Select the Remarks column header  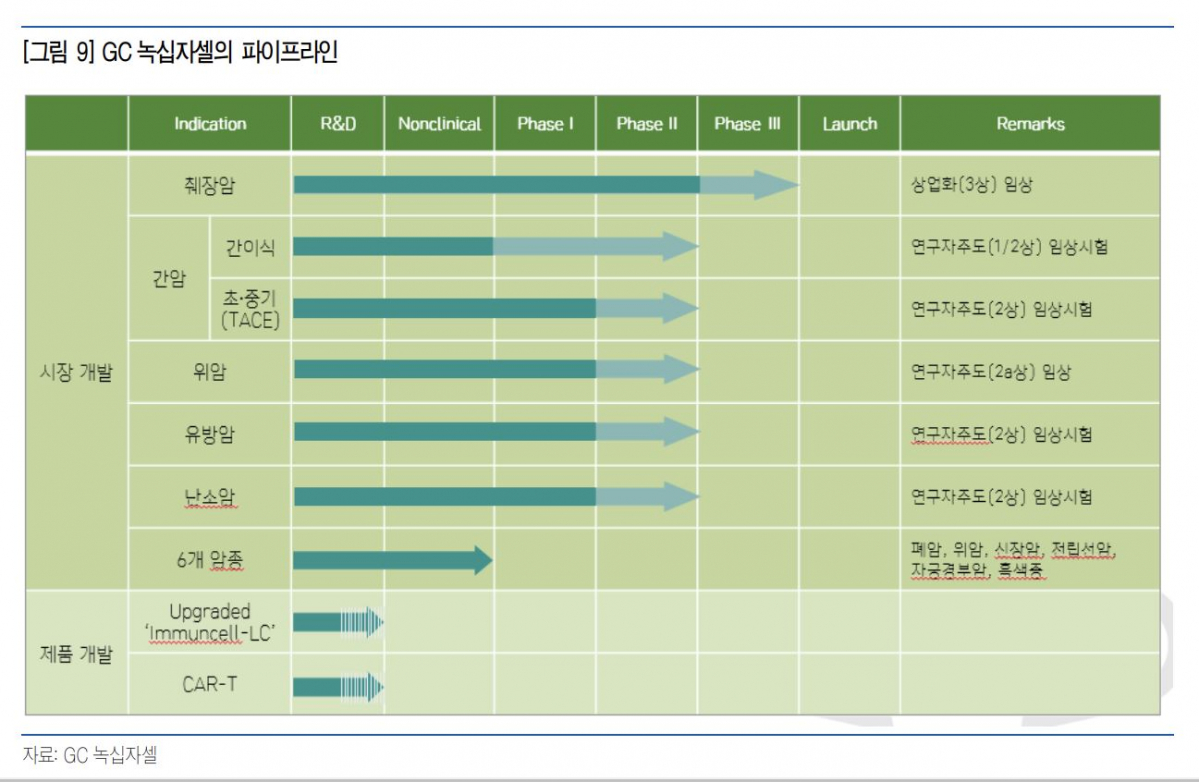click(1030, 124)
